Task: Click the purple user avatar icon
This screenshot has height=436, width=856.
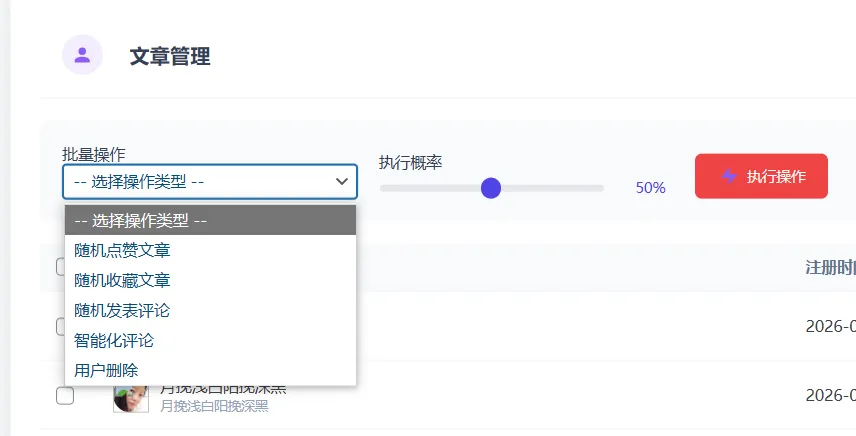Action: coord(82,55)
